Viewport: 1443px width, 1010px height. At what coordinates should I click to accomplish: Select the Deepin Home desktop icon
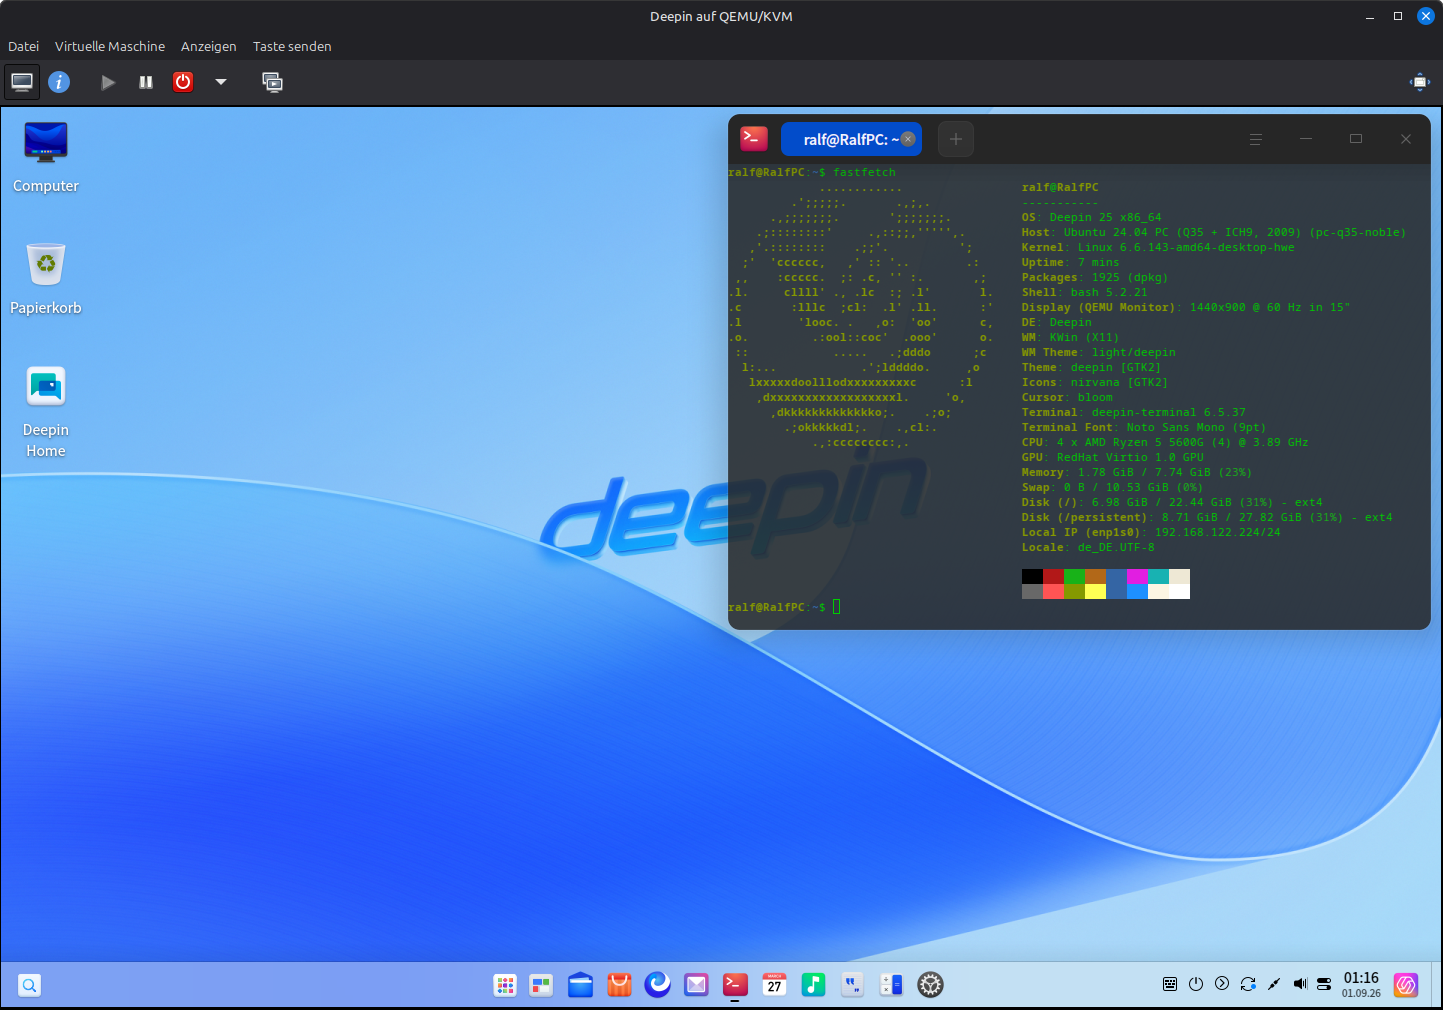(x=46, y=412)
